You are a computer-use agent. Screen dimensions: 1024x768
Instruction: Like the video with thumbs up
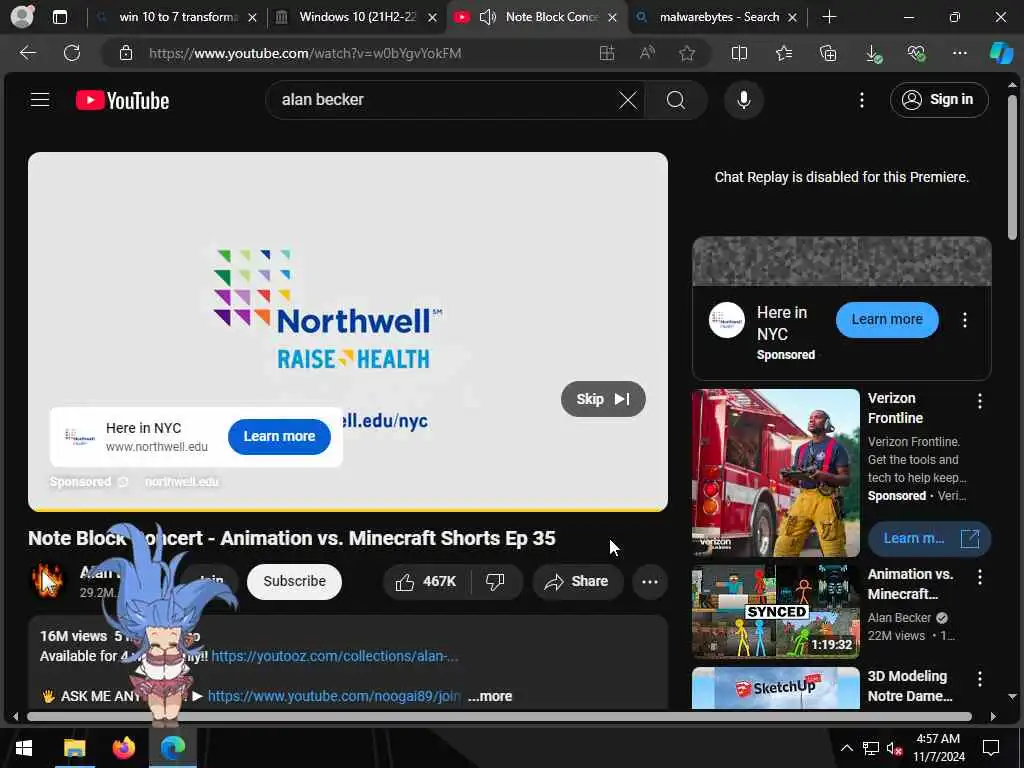click(426, 581)
